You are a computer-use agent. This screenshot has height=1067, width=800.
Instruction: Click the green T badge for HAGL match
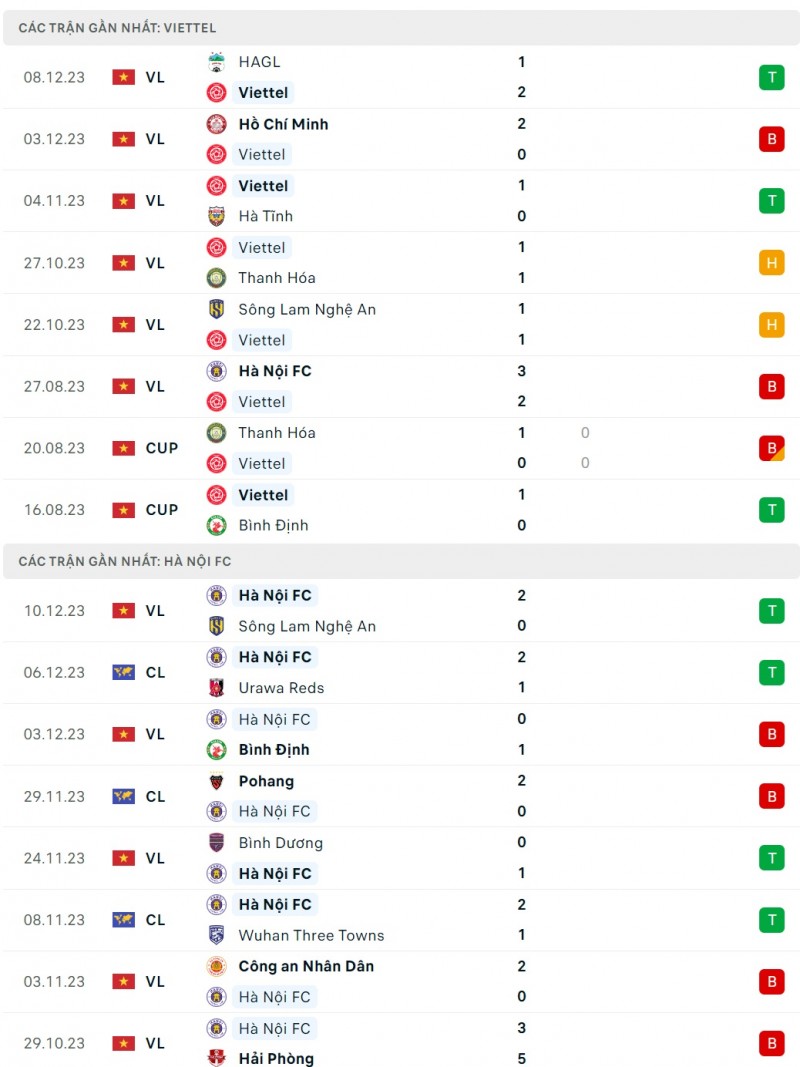[771, 77]
